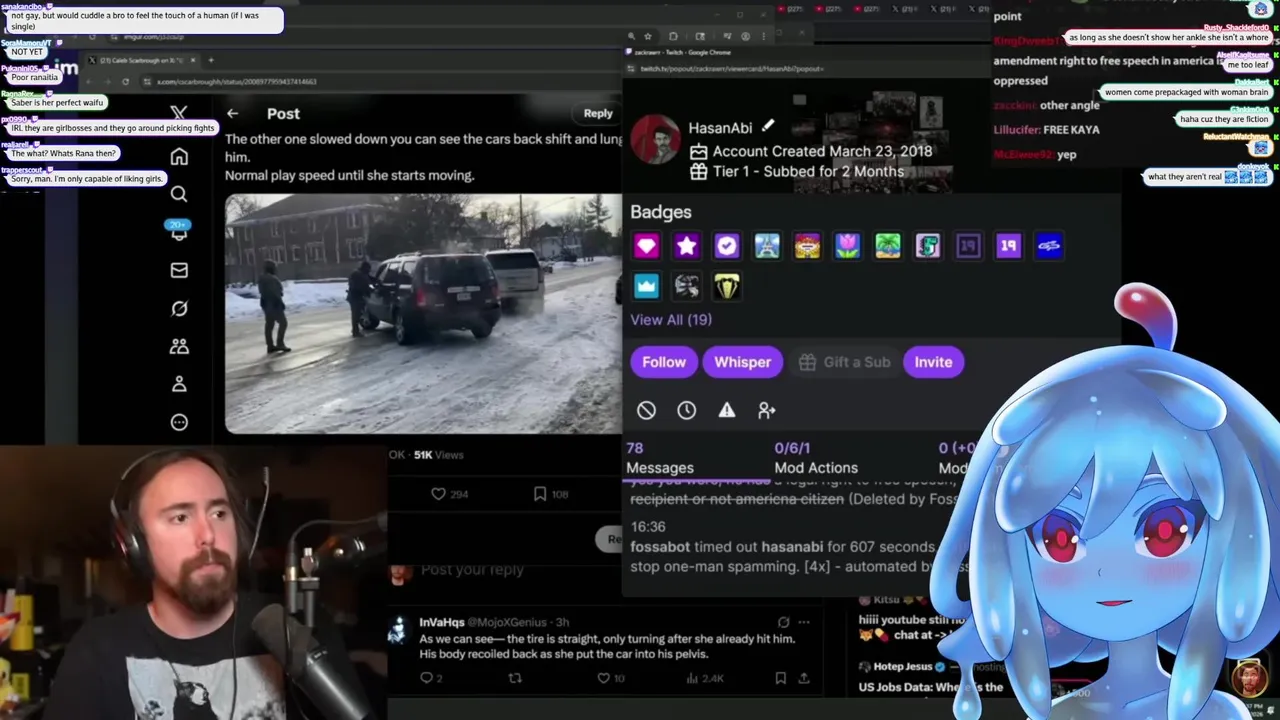
Task: Click View All (19) badges link
Action: [x=671, y=319]
